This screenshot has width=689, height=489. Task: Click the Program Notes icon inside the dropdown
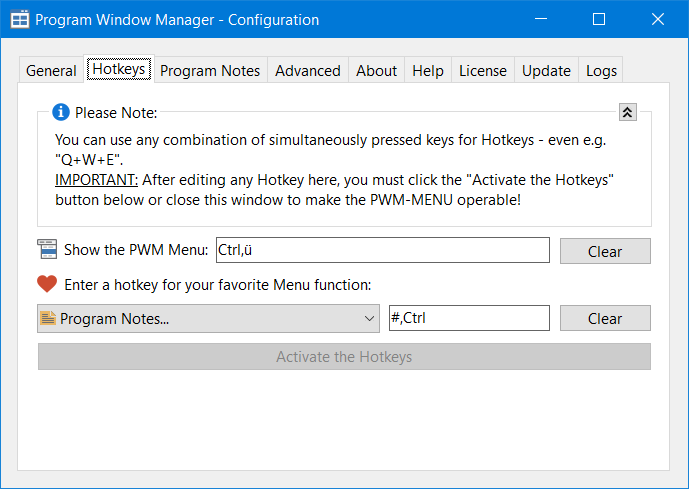tap(48, 319)
